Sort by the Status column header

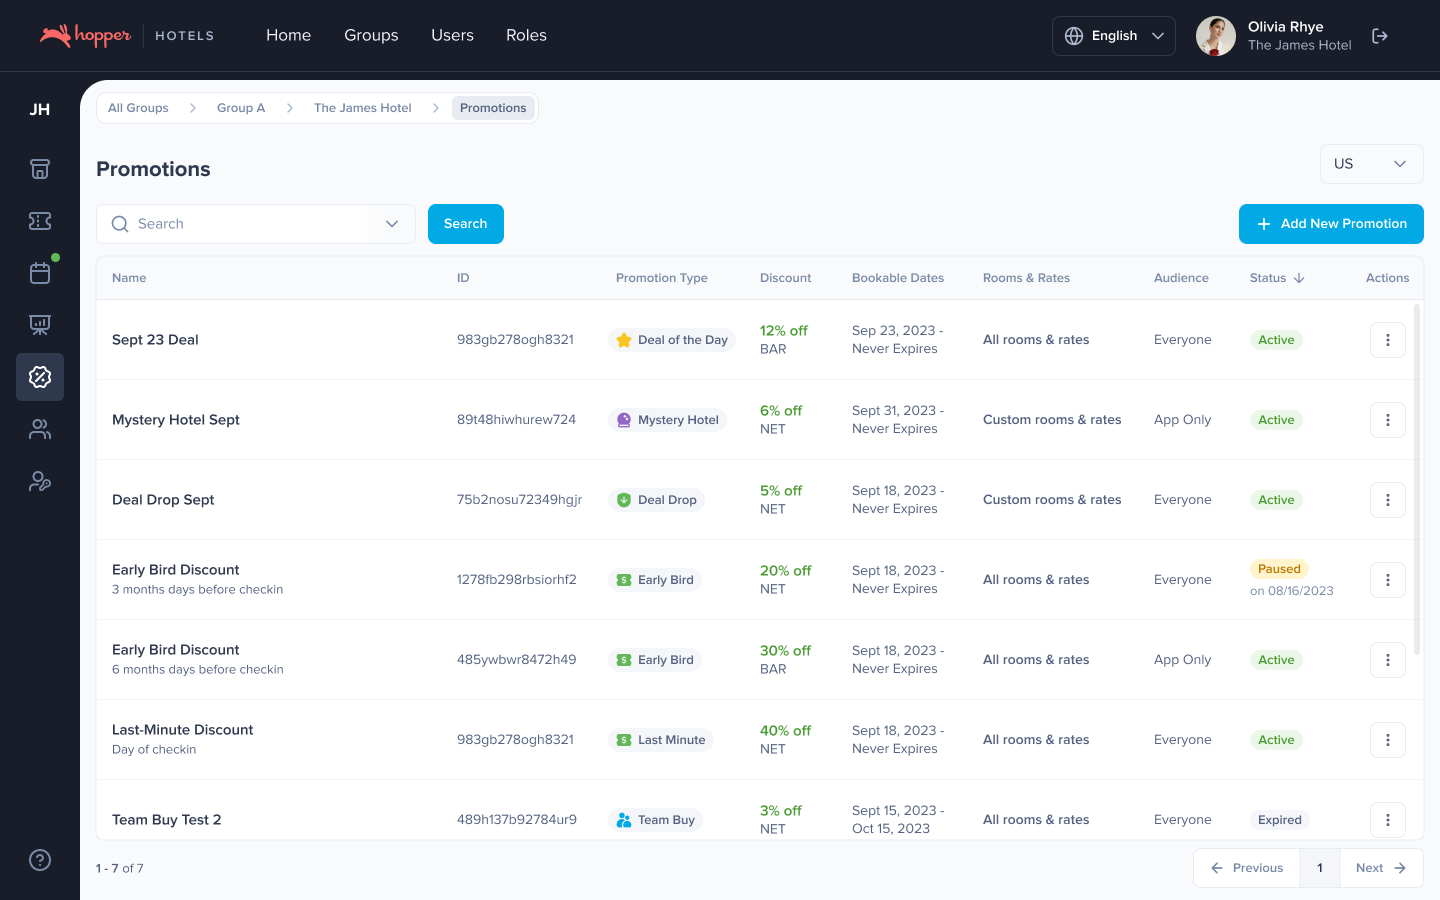1276,278
